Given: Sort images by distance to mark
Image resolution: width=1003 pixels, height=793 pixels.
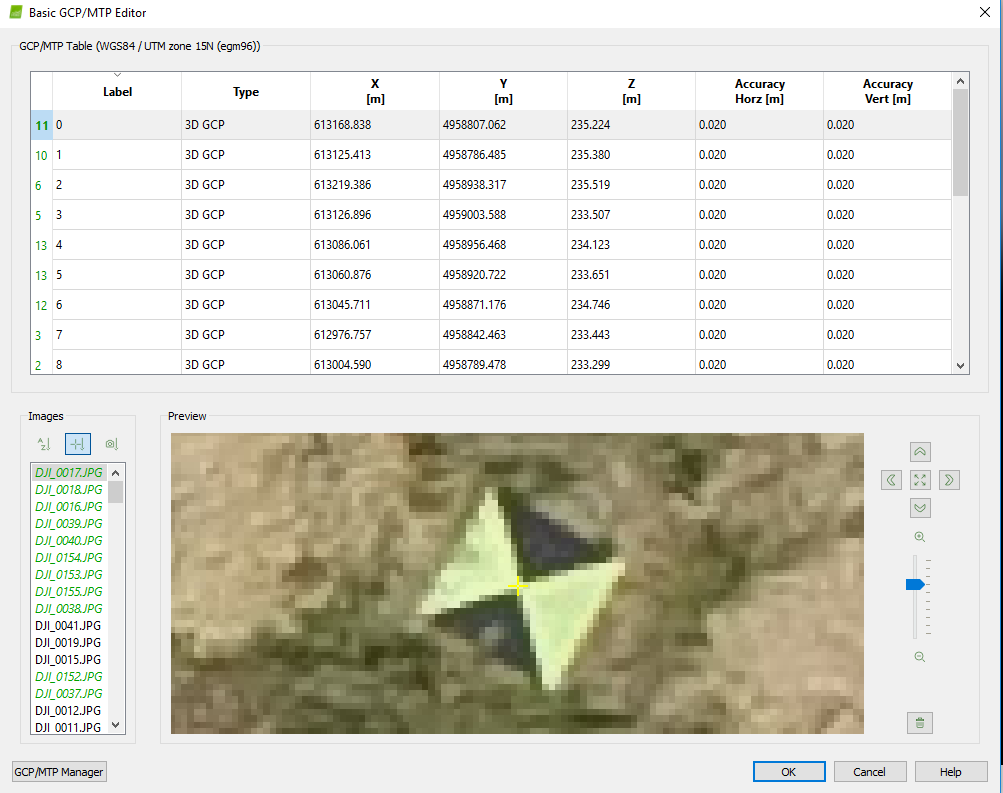Looking at the screenshot, I should (x=77, y=443).
